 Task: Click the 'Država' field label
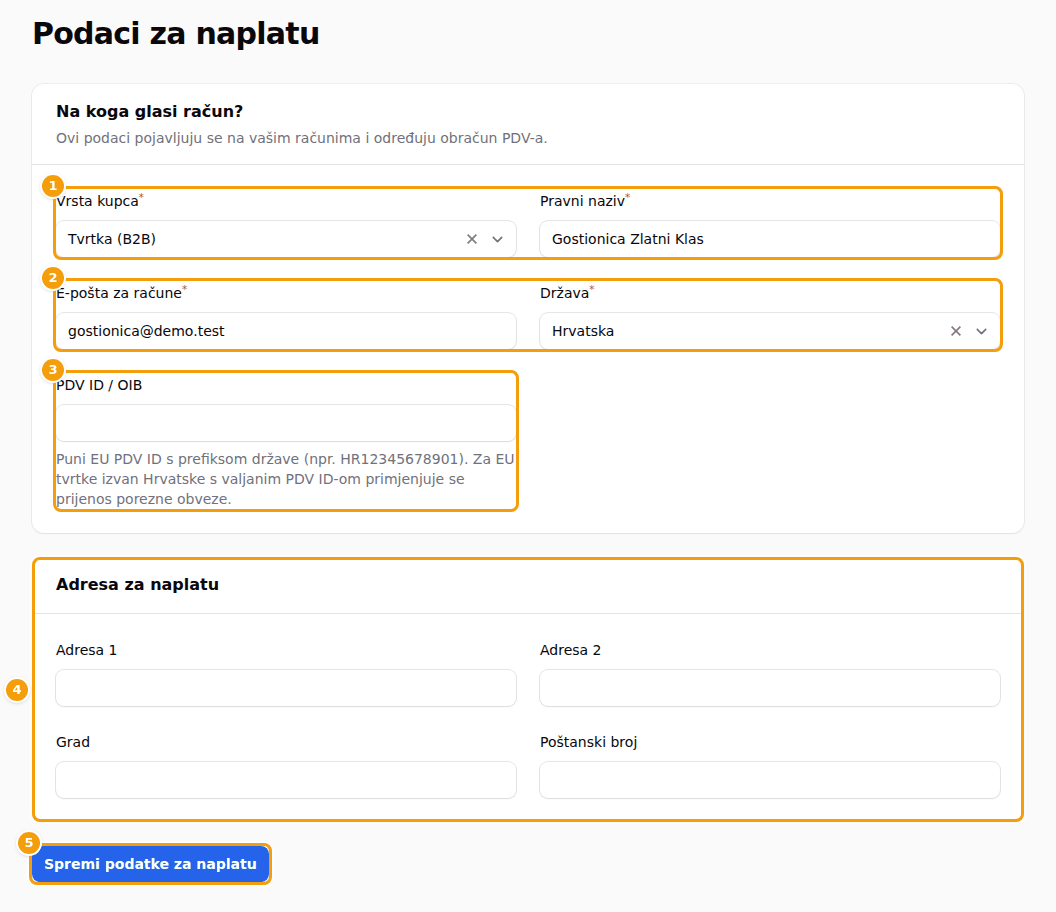point(565,293)
